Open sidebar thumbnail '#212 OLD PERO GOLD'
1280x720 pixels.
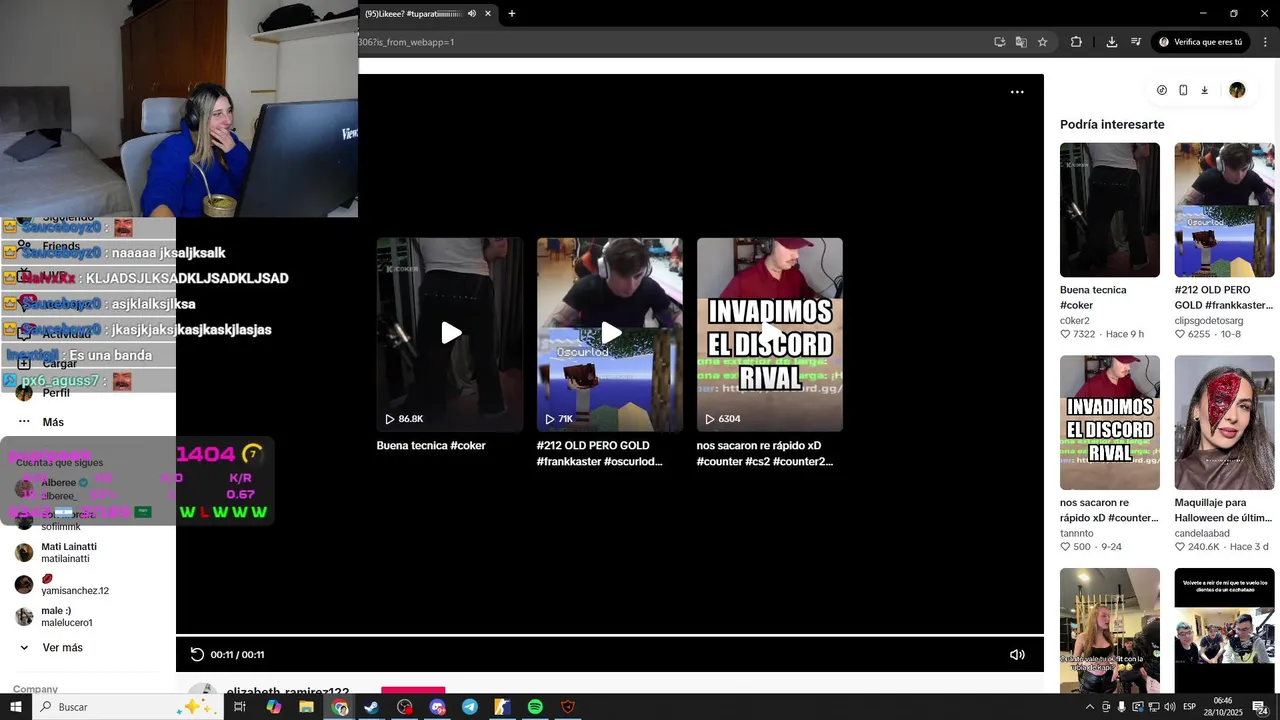point(1224,210)
